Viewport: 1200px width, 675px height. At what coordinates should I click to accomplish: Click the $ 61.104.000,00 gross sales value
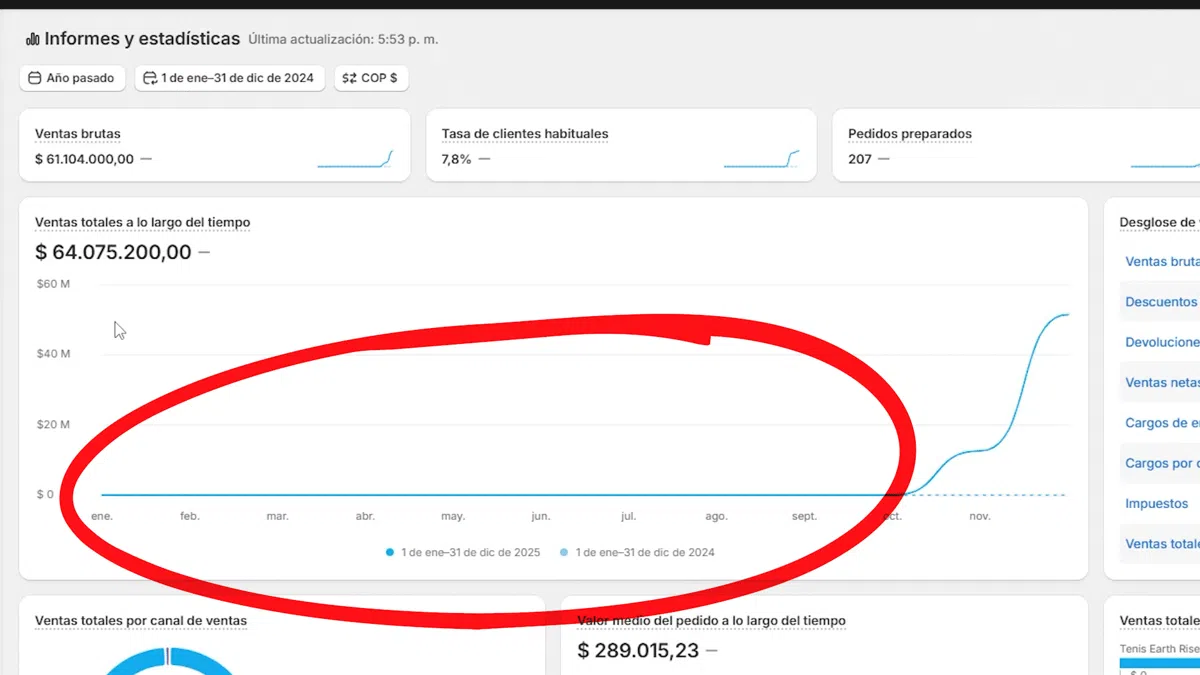pyautogui.click(x=84, y=159)
